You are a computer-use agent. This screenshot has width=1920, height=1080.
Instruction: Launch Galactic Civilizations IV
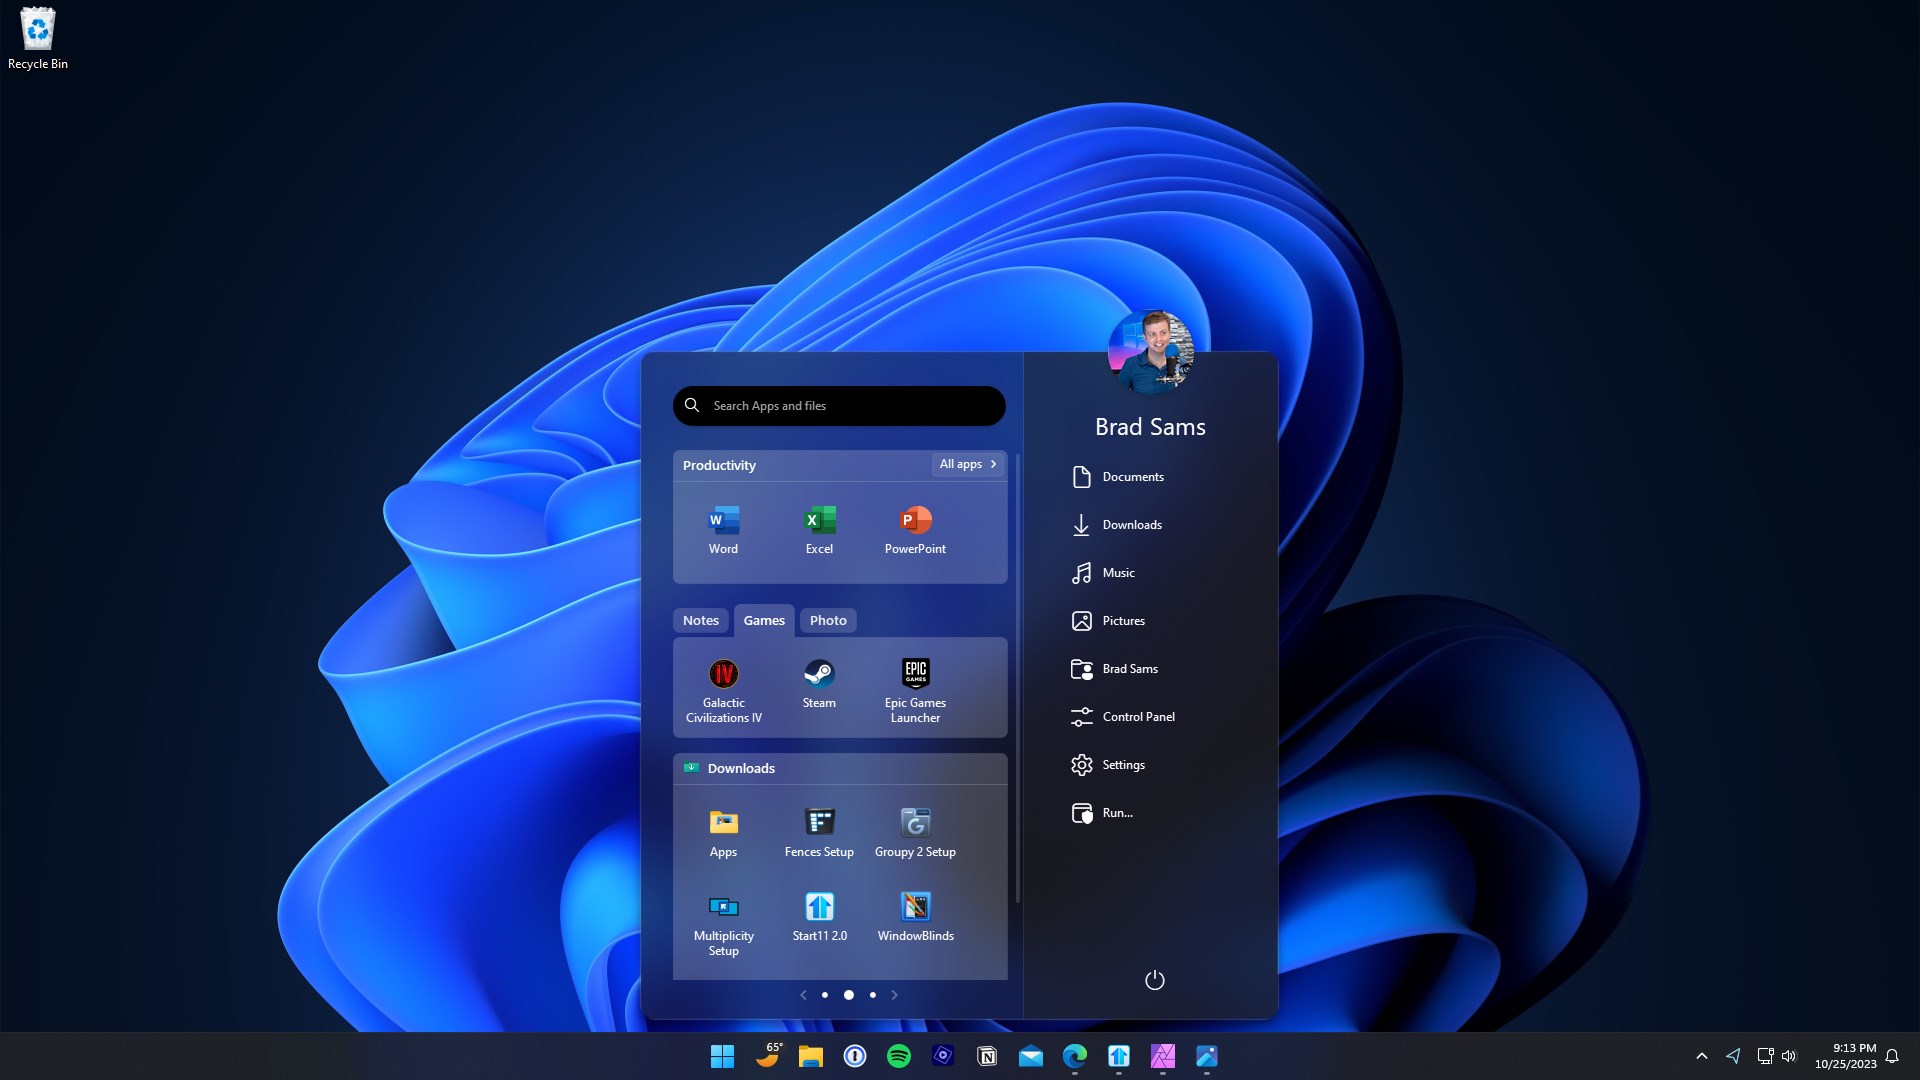[x=723, y=690]
